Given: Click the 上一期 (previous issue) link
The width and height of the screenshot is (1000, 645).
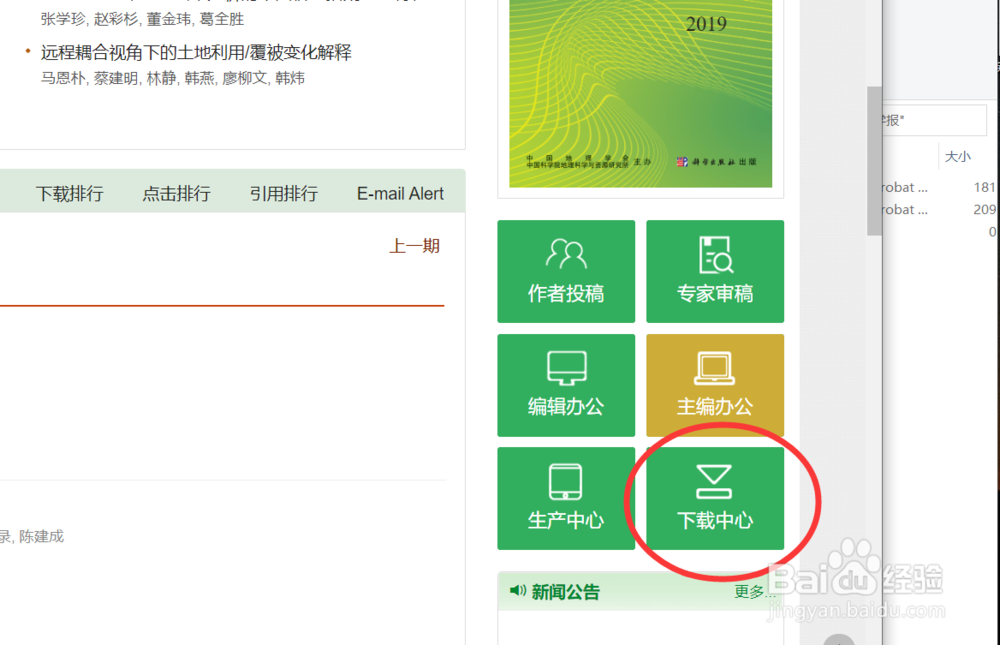Looking at the screenshot, I should pyautogui.click(x=414, y=246).
